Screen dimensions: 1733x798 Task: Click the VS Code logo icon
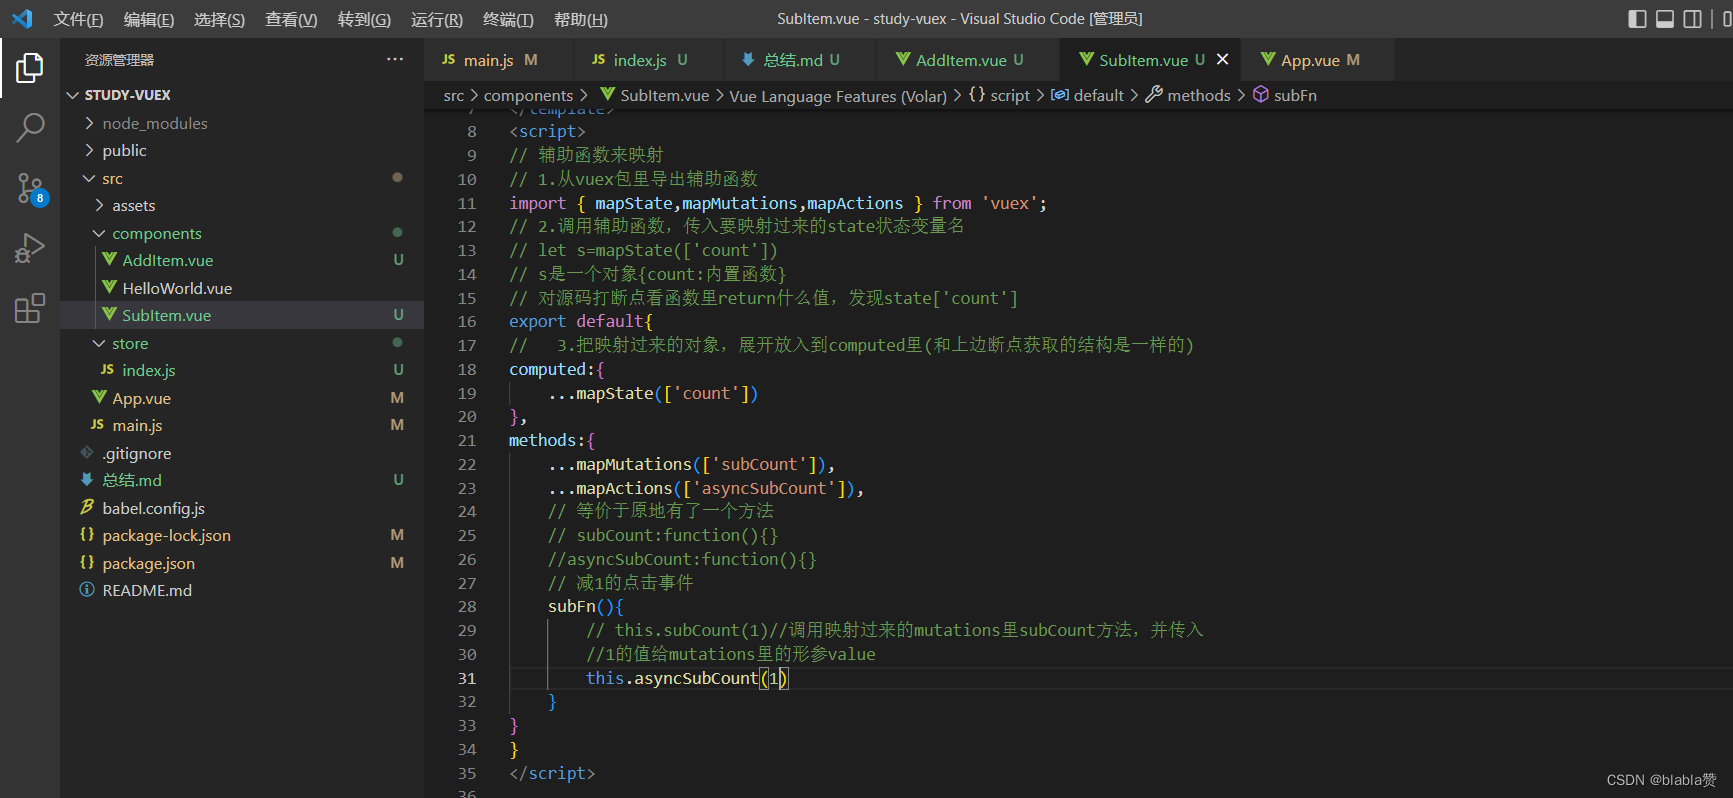[x=22, y=19]
